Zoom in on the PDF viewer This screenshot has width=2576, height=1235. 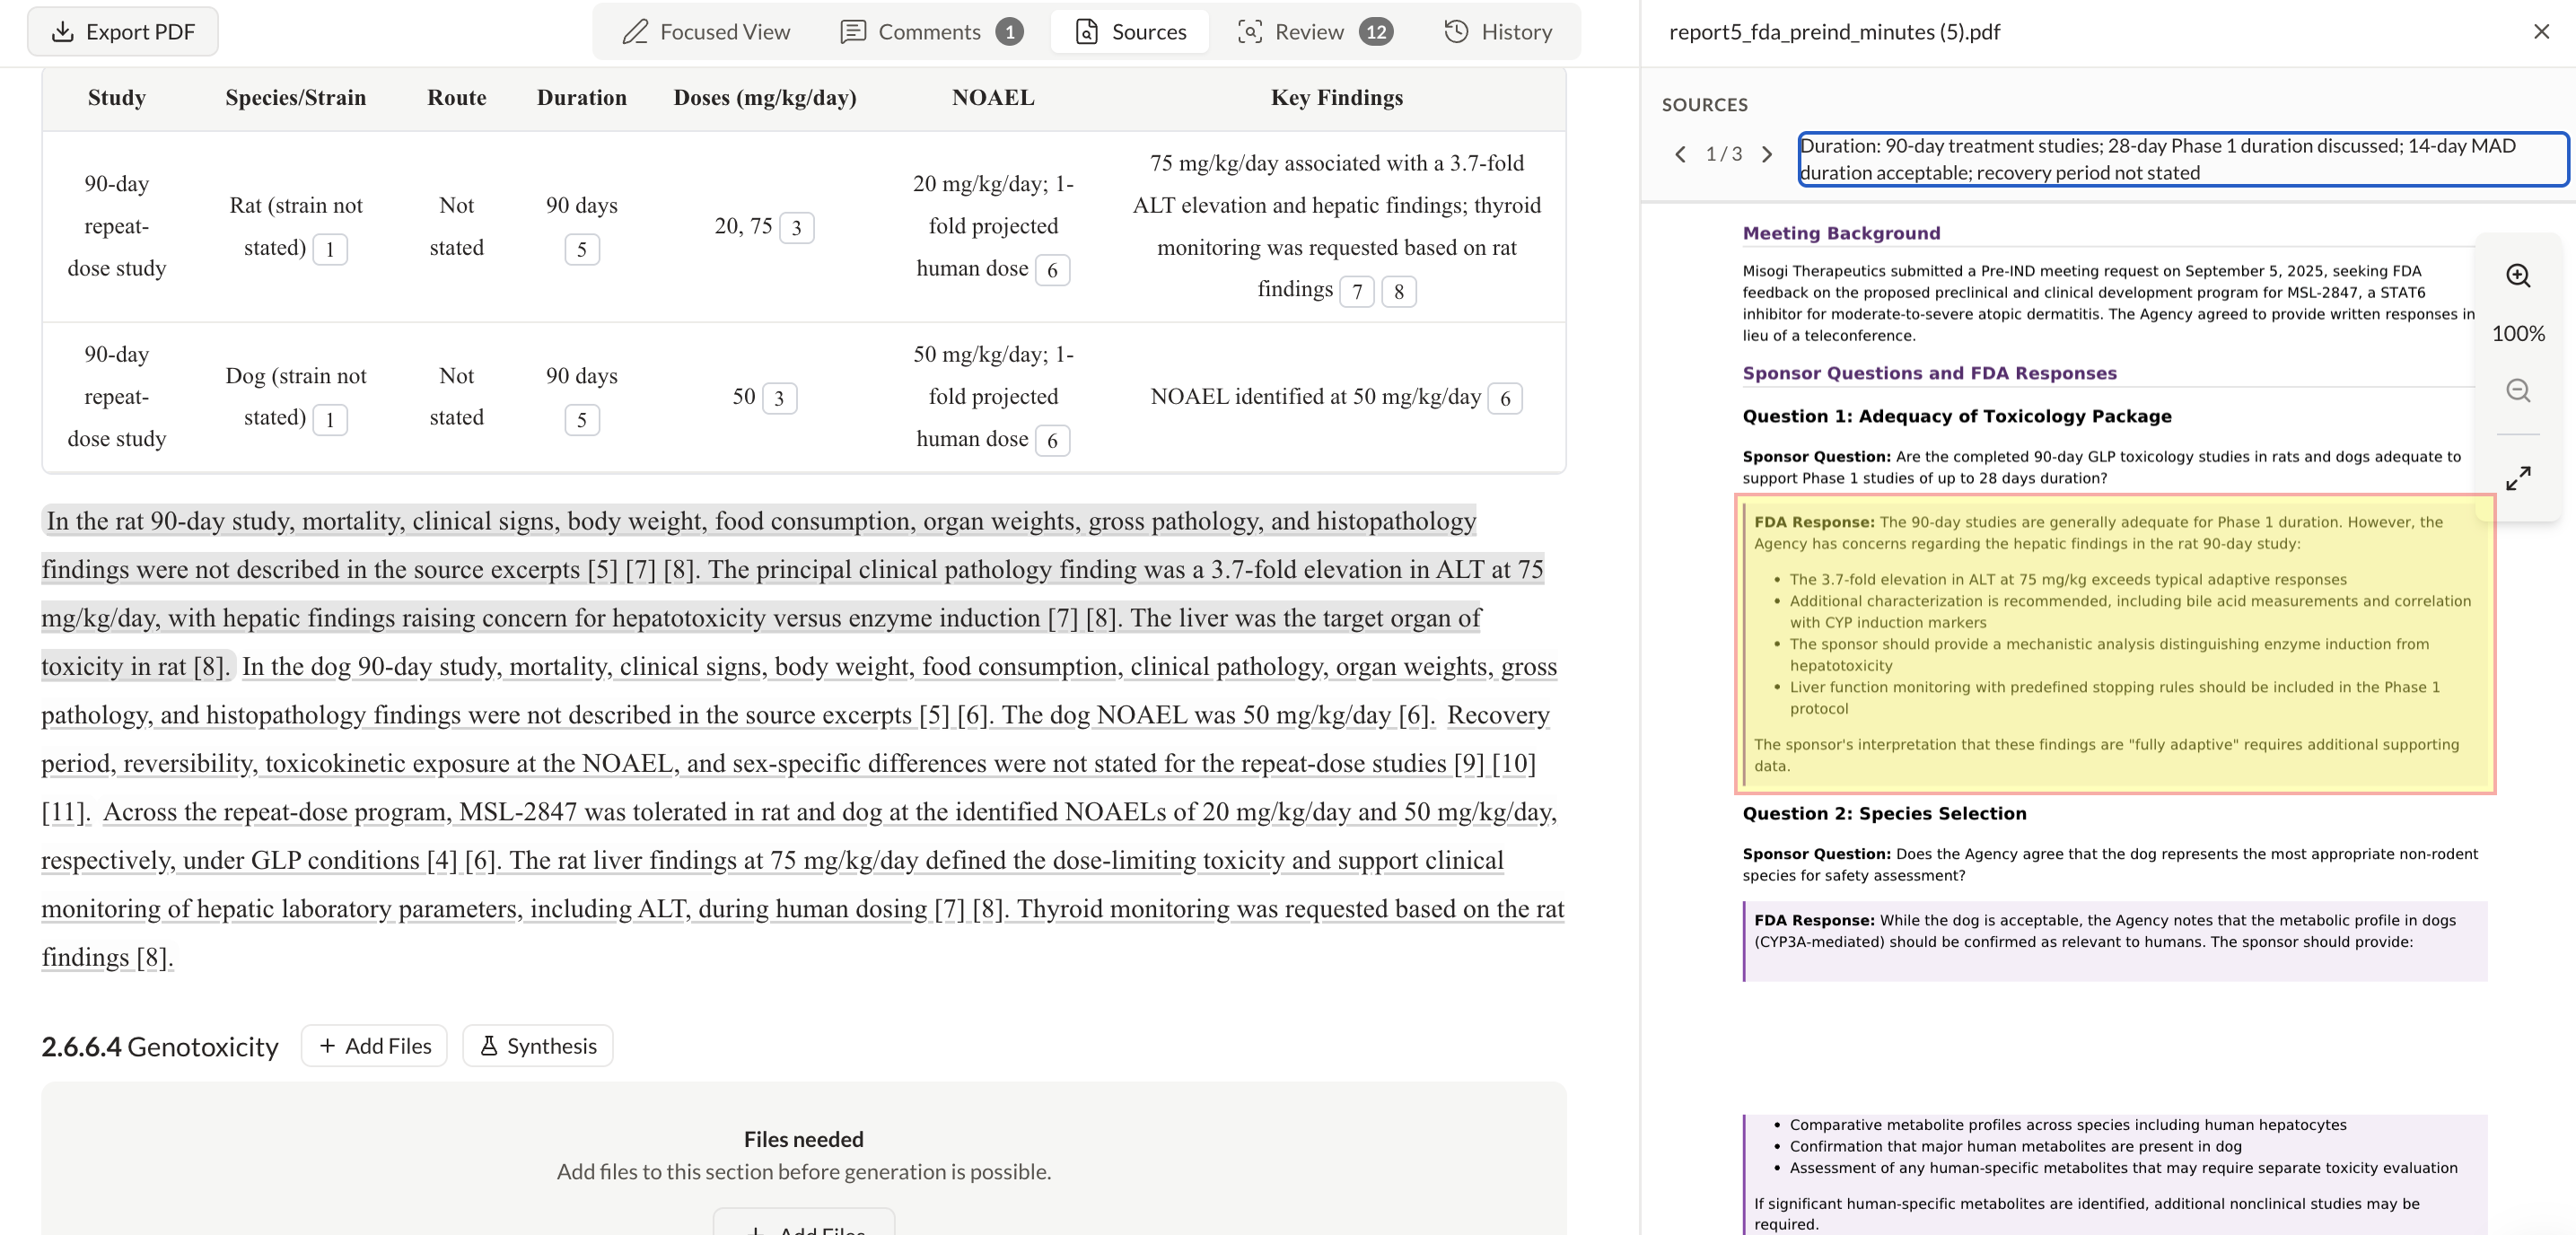pyautogui.click(x=2518, y=276)
